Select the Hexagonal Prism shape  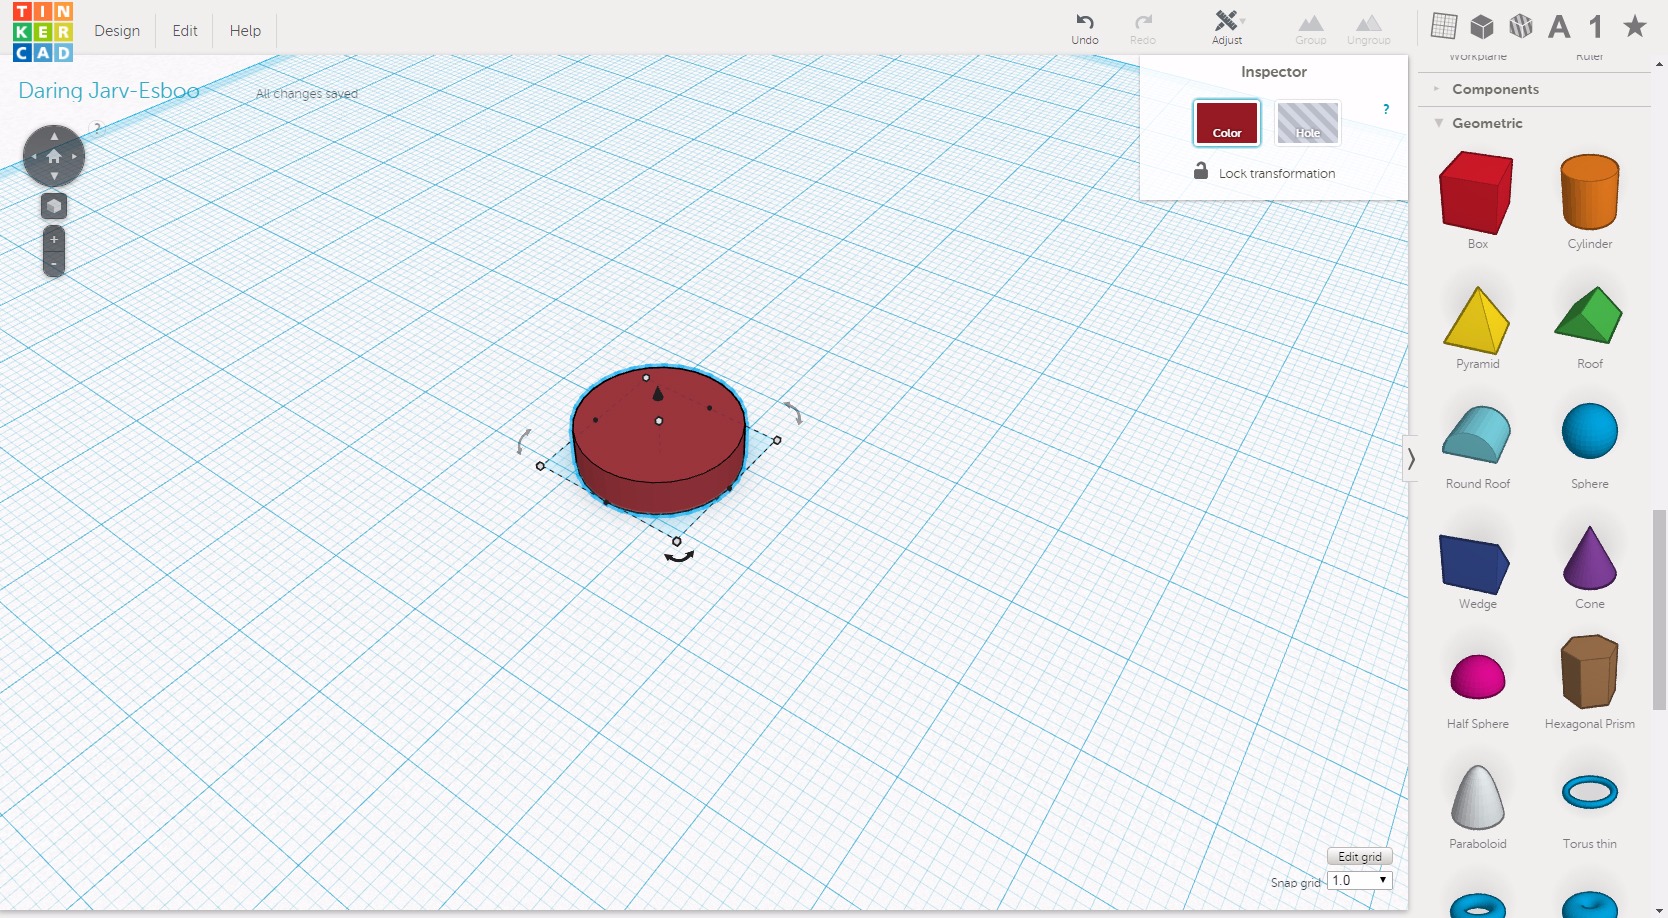pos(1589,673)
